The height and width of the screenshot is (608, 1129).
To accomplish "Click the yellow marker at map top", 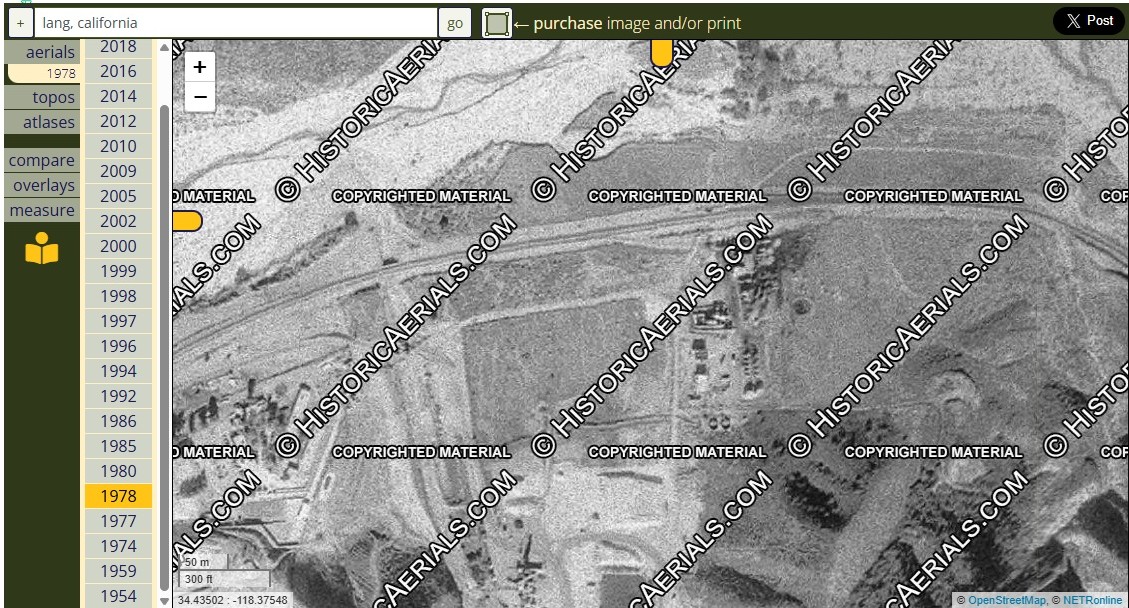I will tap(661, 53).
